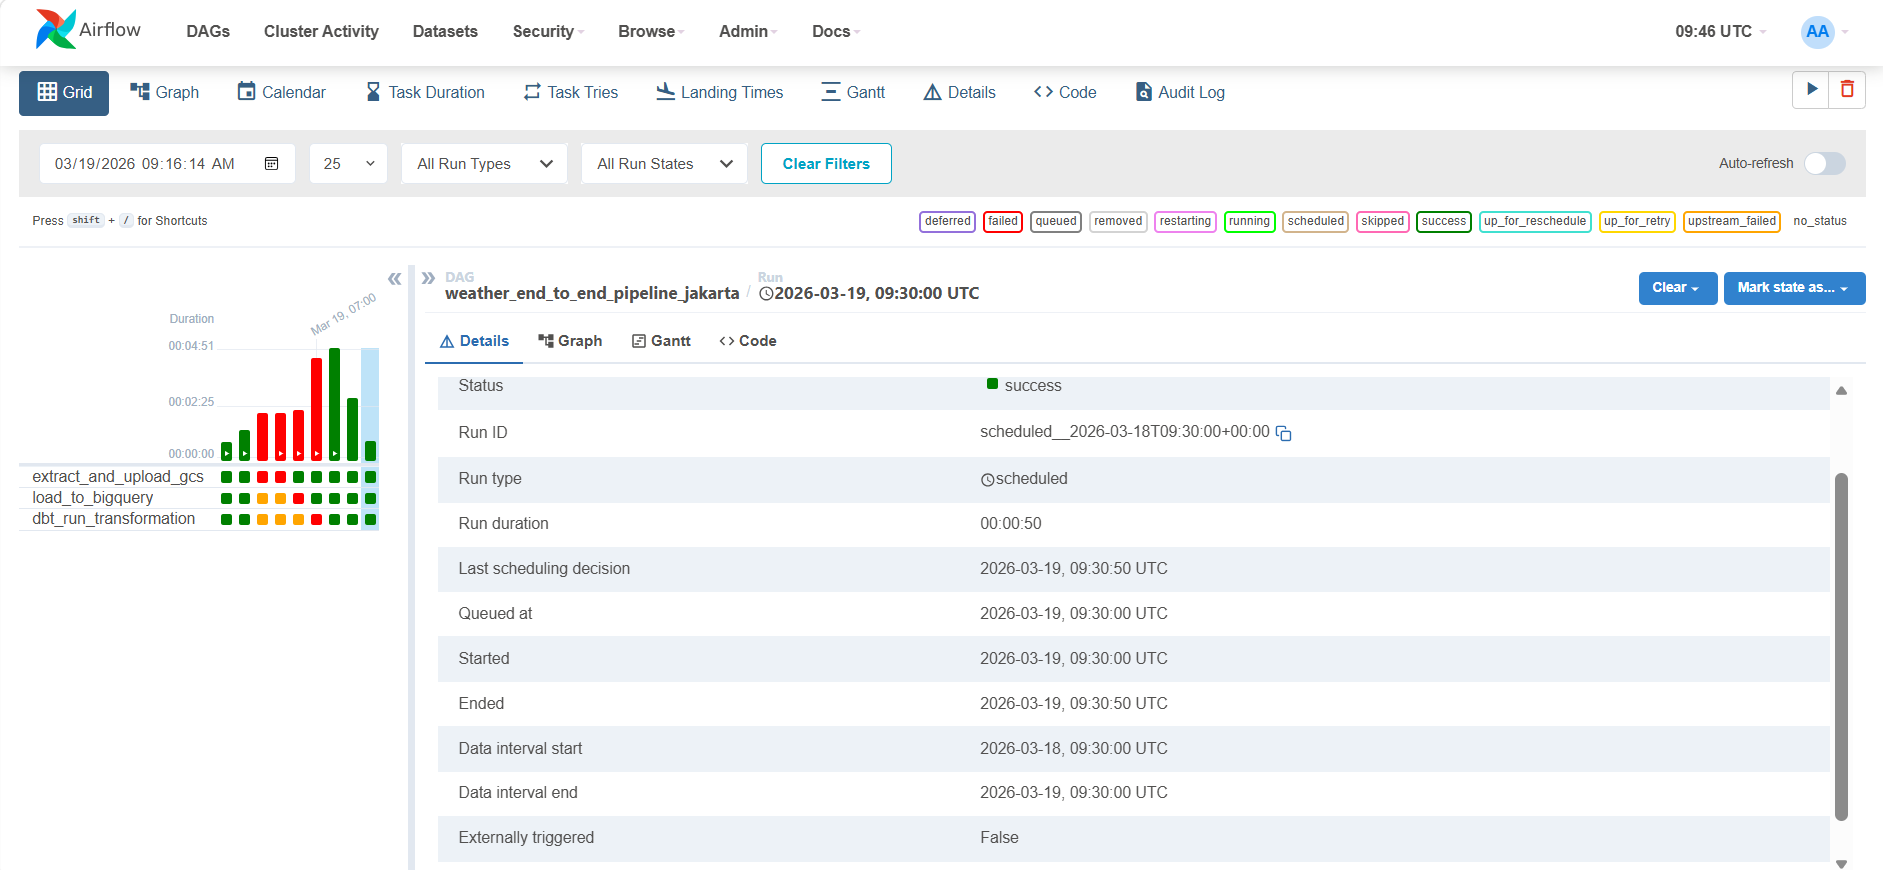Image resolution: width=1883 pixels, height=870 pixels.
Task: Open the Mark state as dropdown
Action: tap(1794, 288)
